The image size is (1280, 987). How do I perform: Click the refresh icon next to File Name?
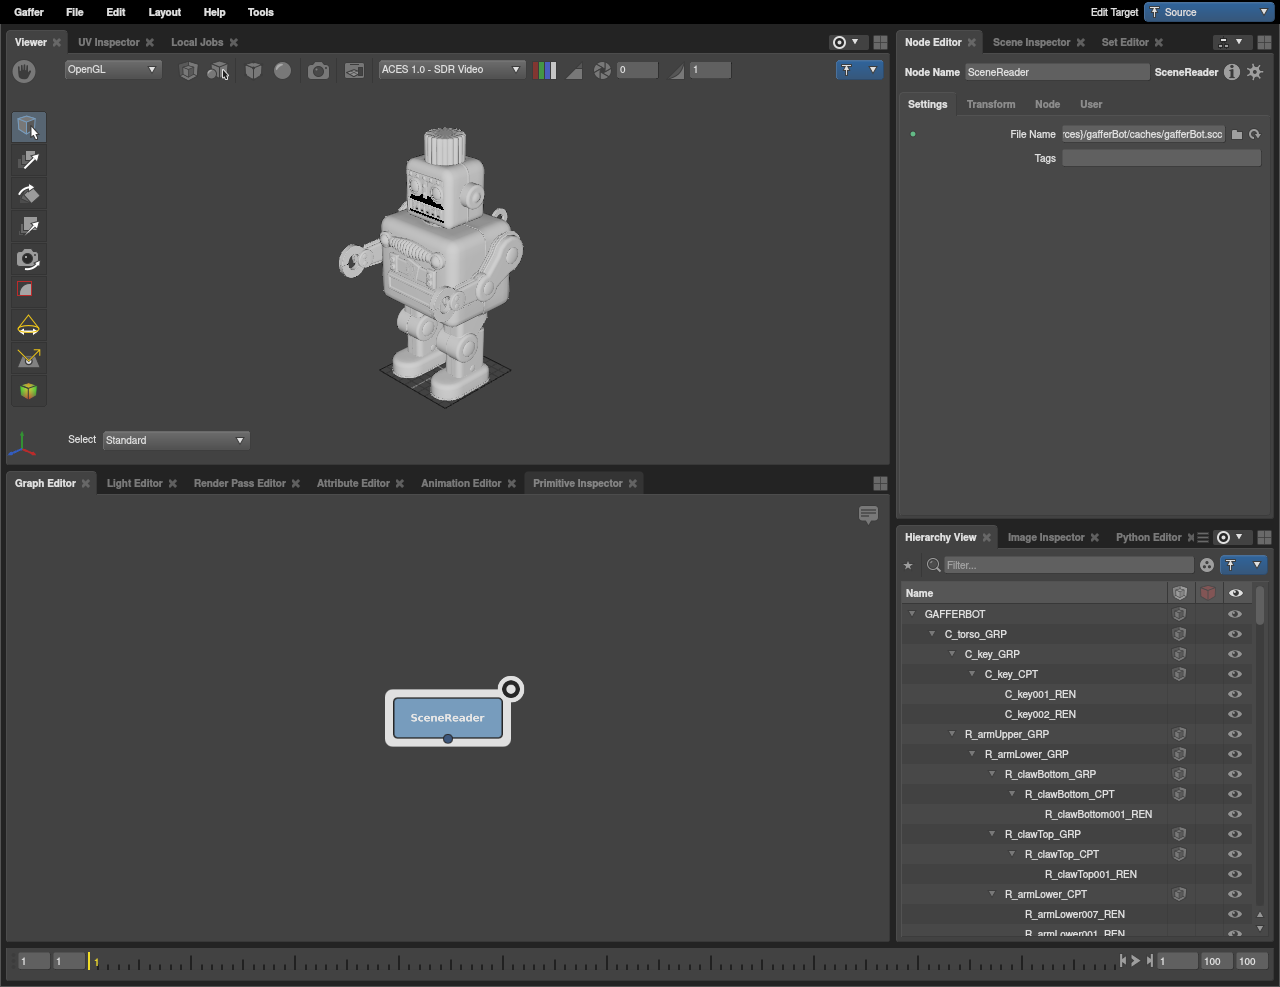[x=1255, y=134]
